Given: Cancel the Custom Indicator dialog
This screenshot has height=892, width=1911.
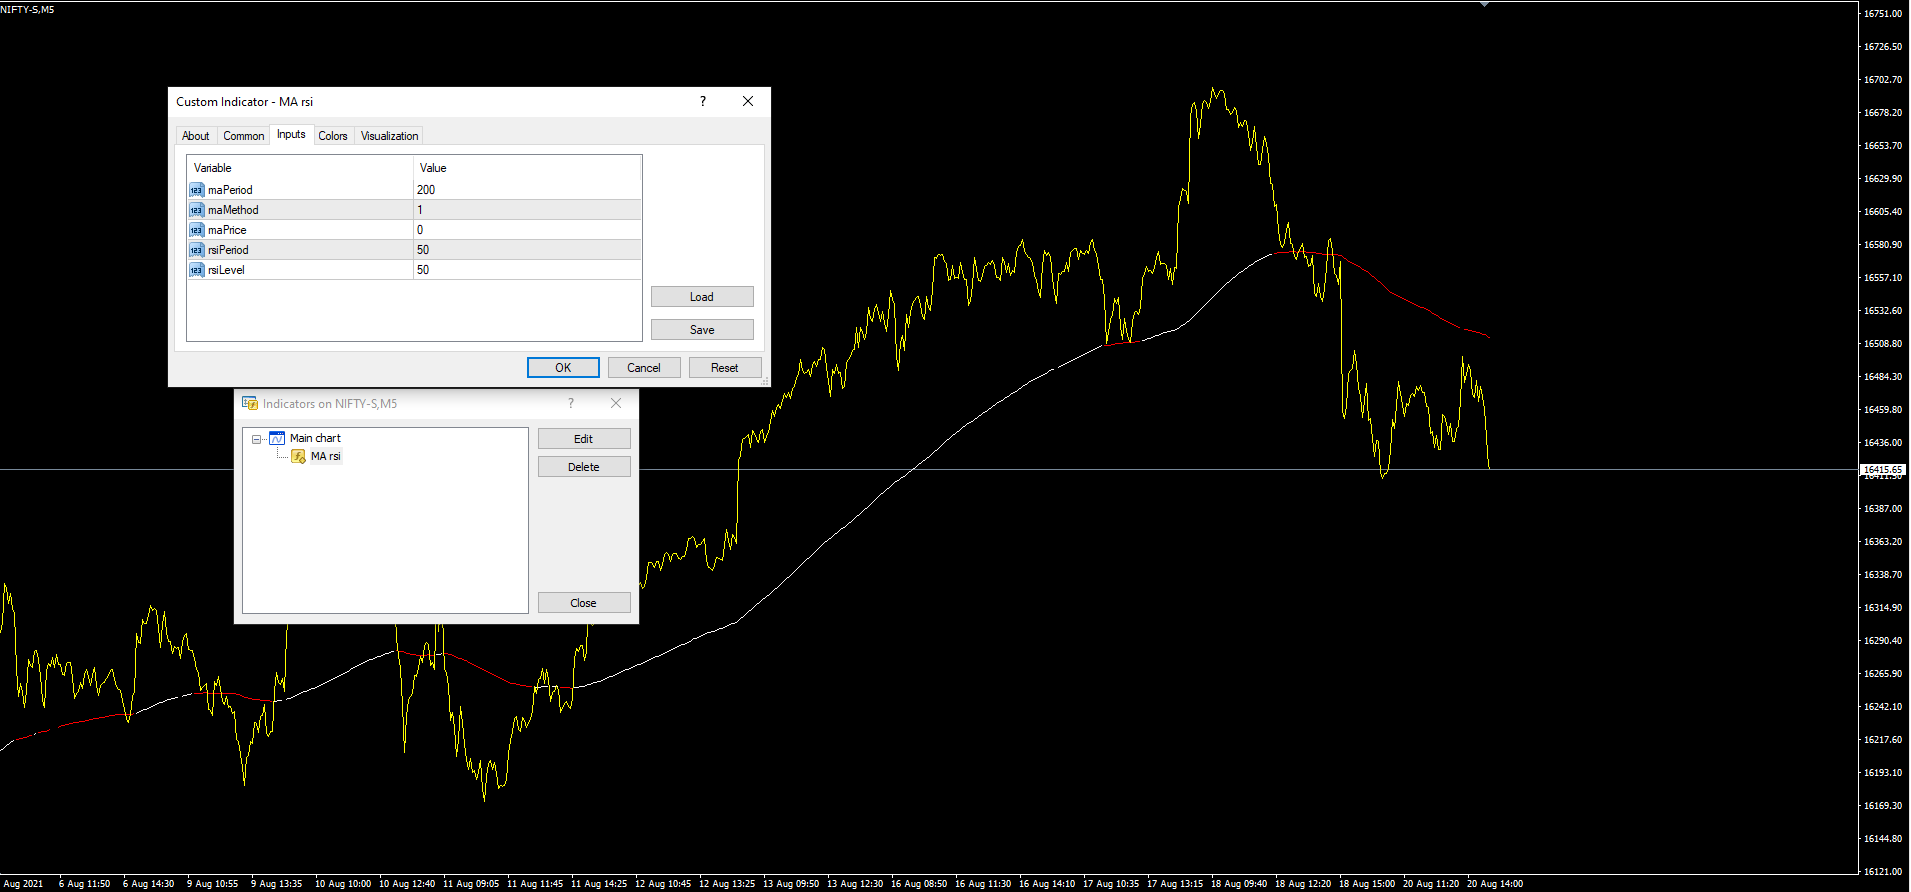Looking at the screenshot, I should tap(644, 368).
